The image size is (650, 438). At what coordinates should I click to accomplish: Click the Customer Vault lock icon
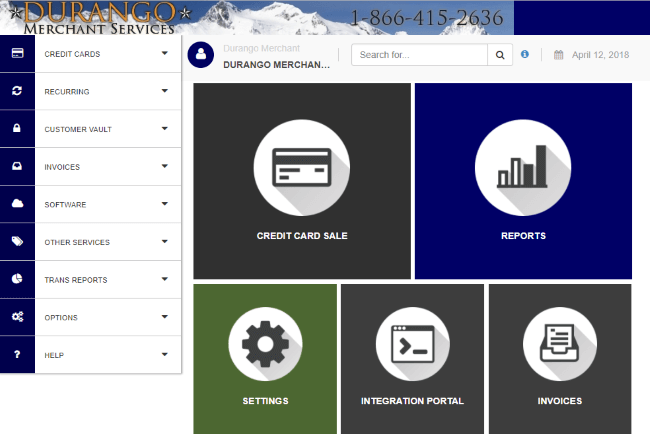point(17,128)
